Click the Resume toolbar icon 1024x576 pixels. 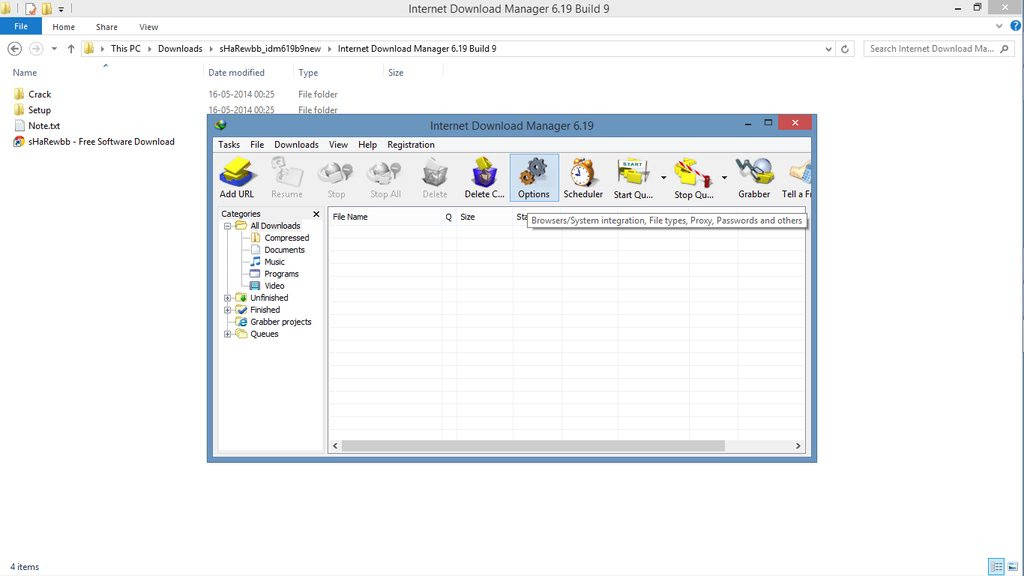287,178
